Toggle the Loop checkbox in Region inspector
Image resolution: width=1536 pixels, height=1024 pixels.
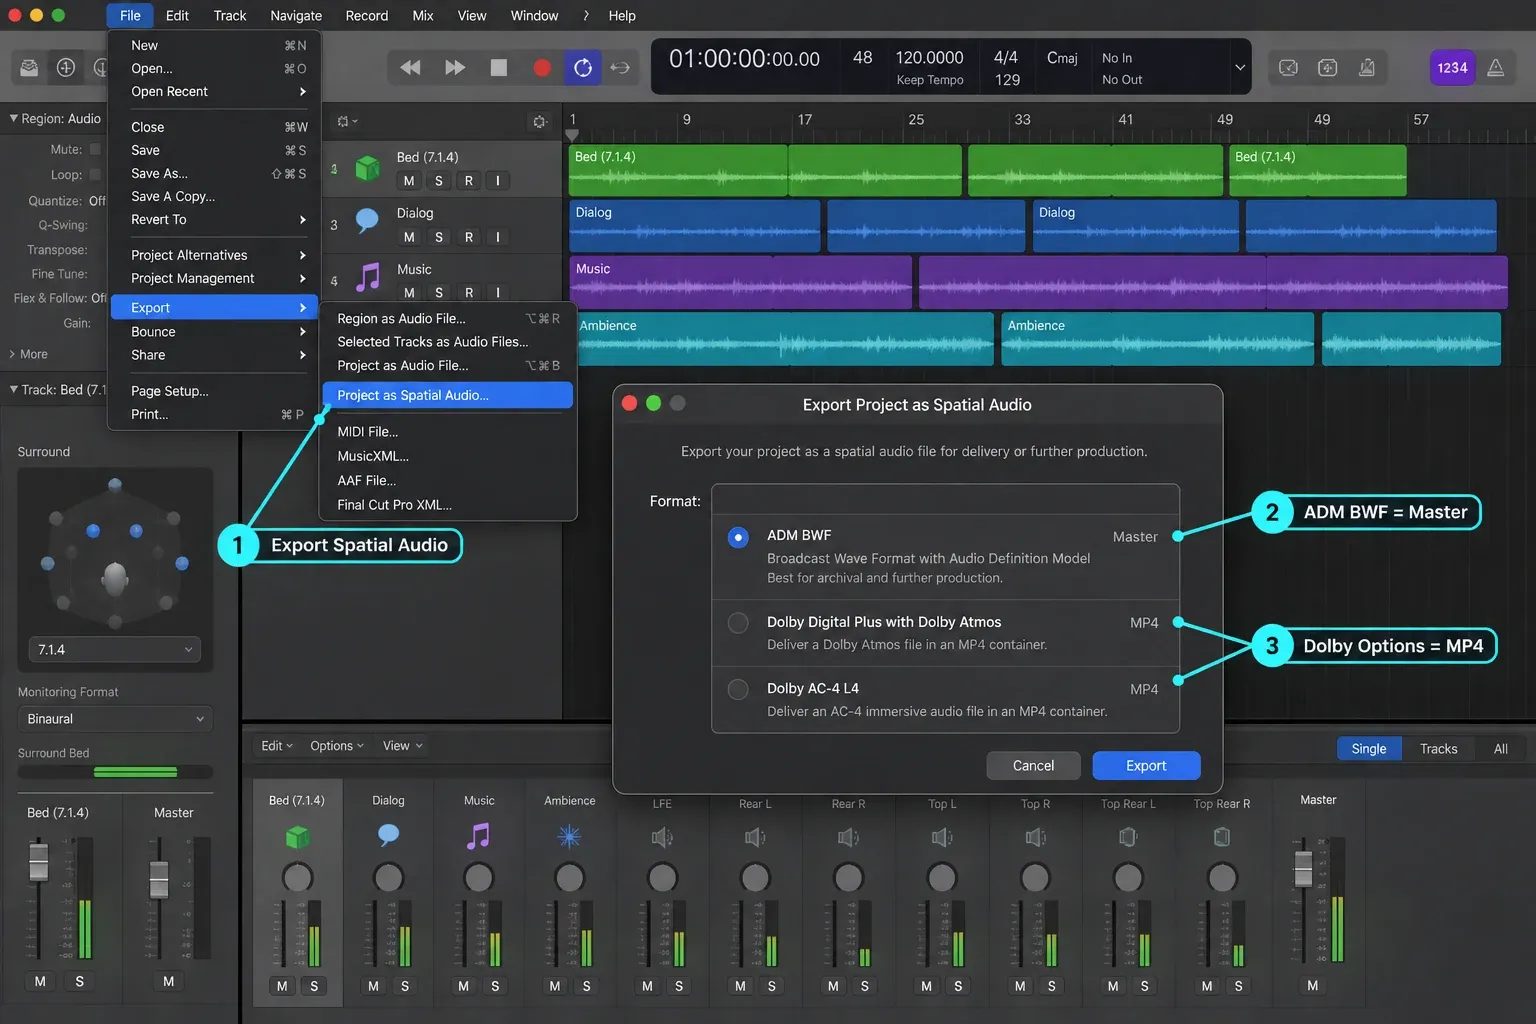95,175
